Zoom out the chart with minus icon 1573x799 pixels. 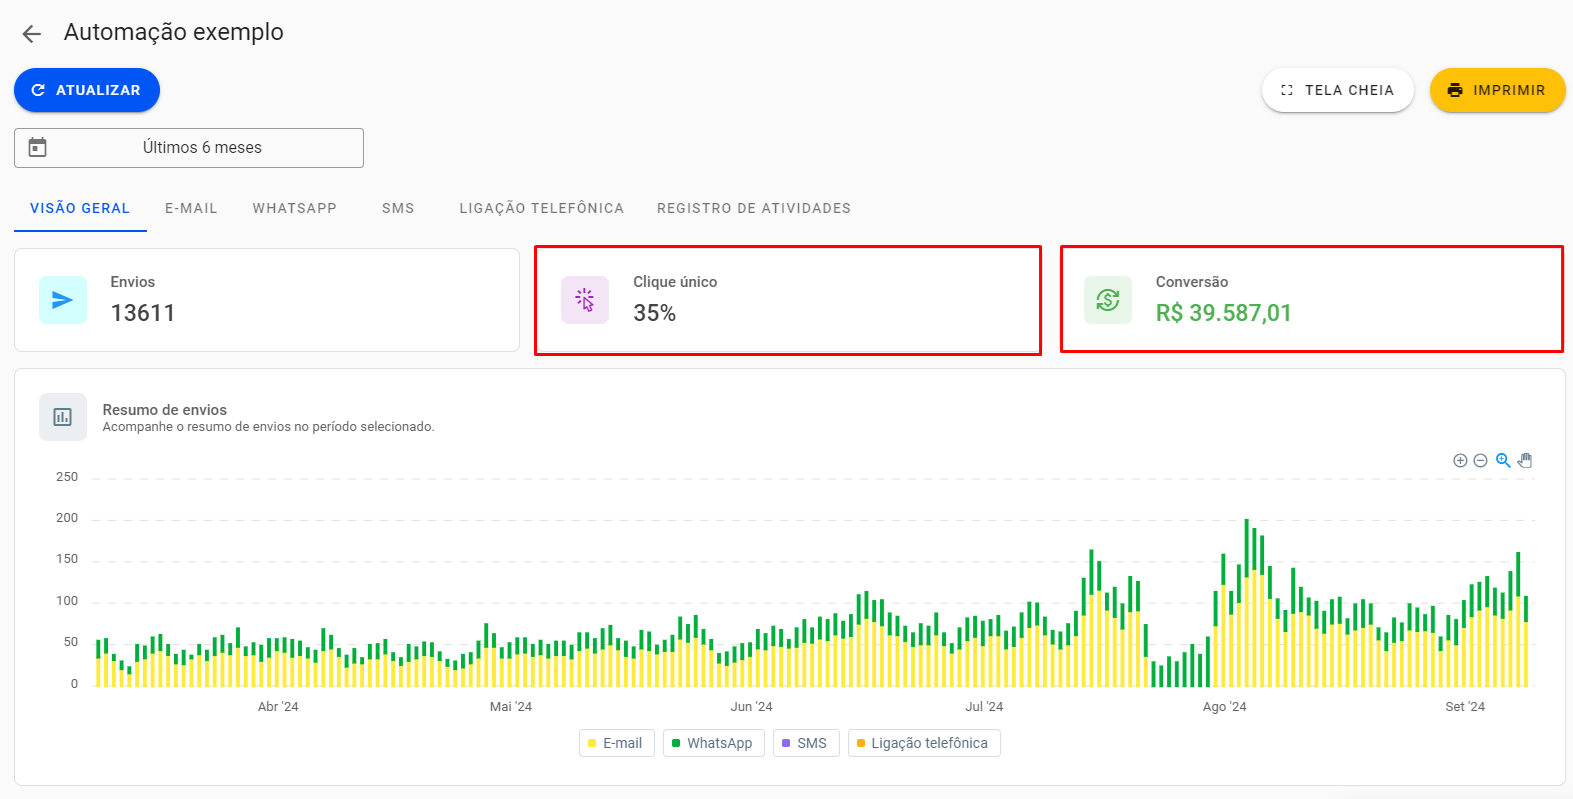click(1480, 461)
